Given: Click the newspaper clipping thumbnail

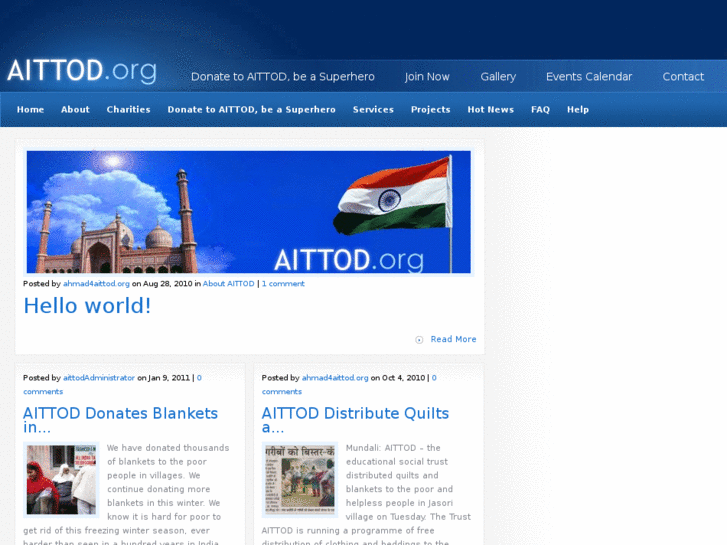Looking at the screenshot, I should pos(300,480).
